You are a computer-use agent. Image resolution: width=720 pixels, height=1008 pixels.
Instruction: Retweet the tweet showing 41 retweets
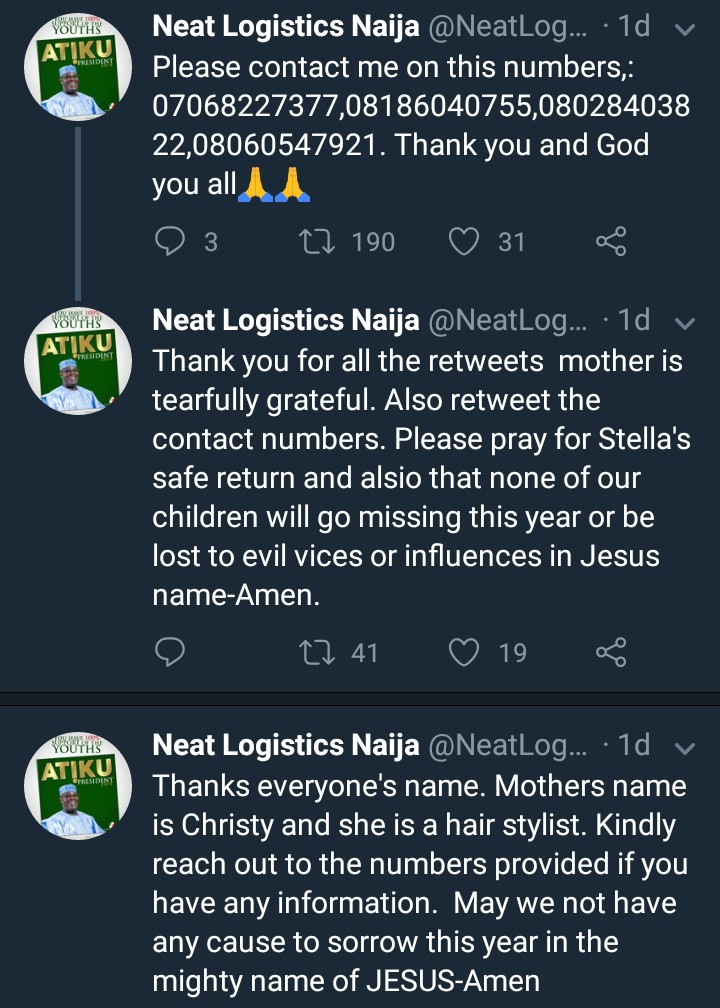pyautogui.click(x=317, y=653)
